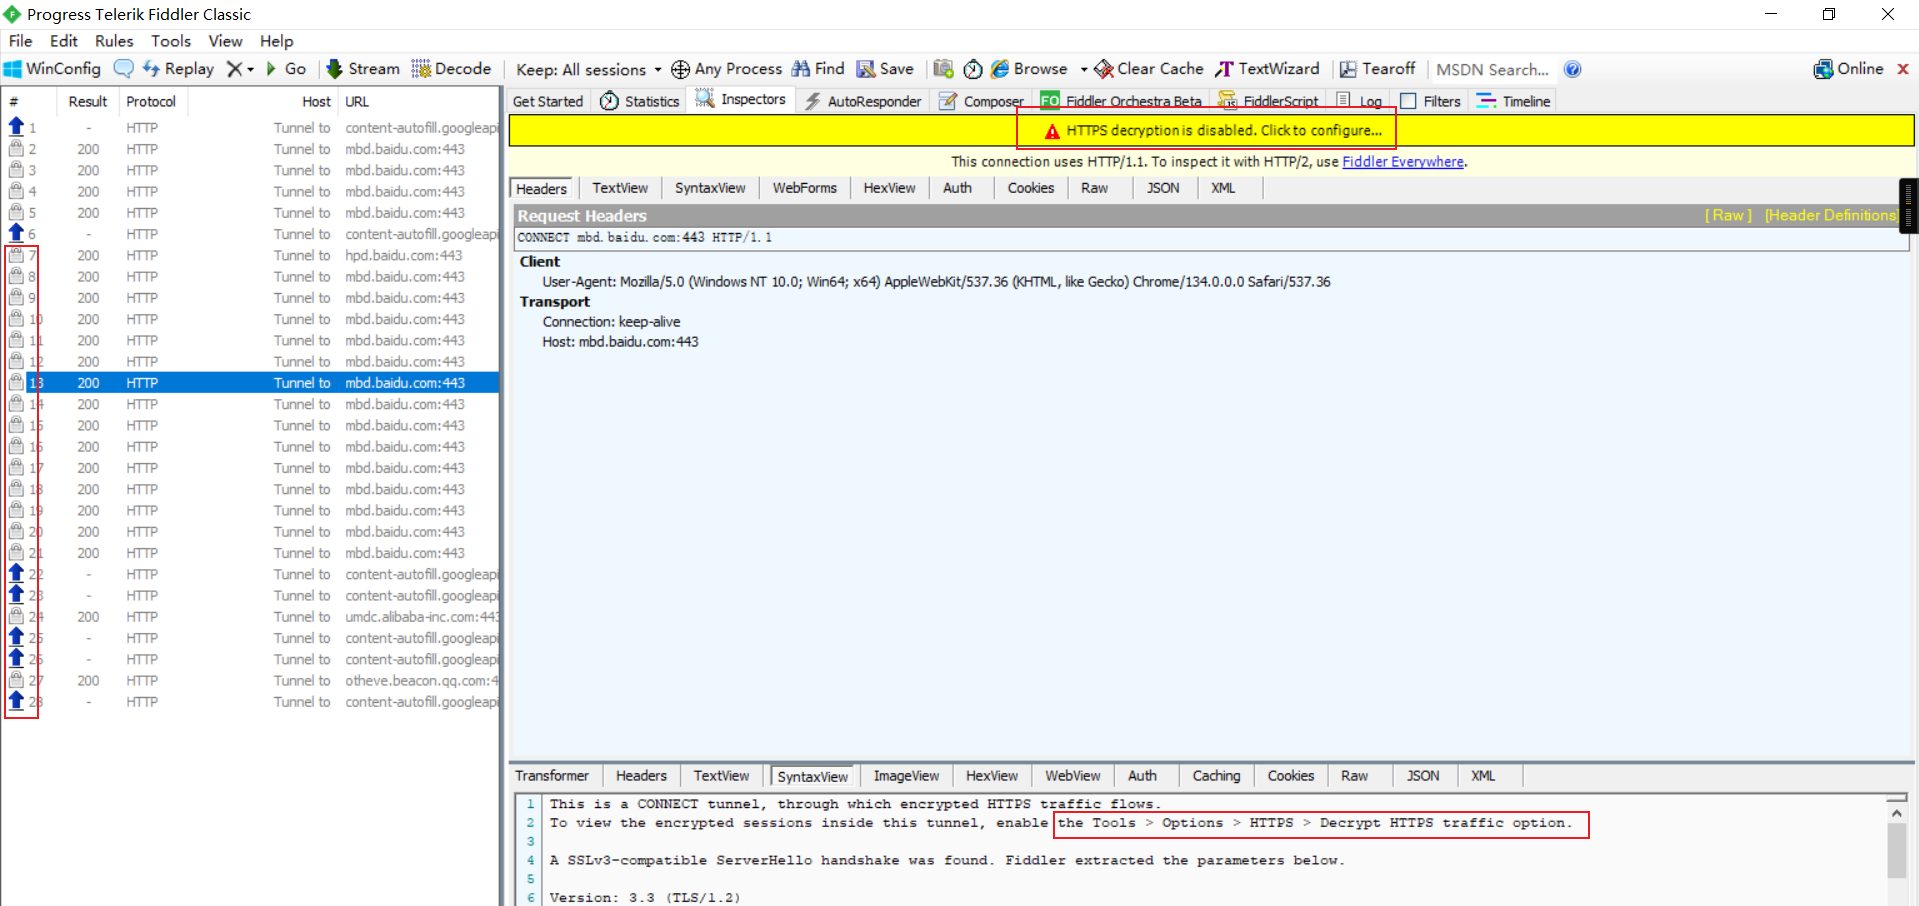Viewport: 1919px width, 906px height.
Task: Open the Keep: All sessions dropdown
Action: 588,69
